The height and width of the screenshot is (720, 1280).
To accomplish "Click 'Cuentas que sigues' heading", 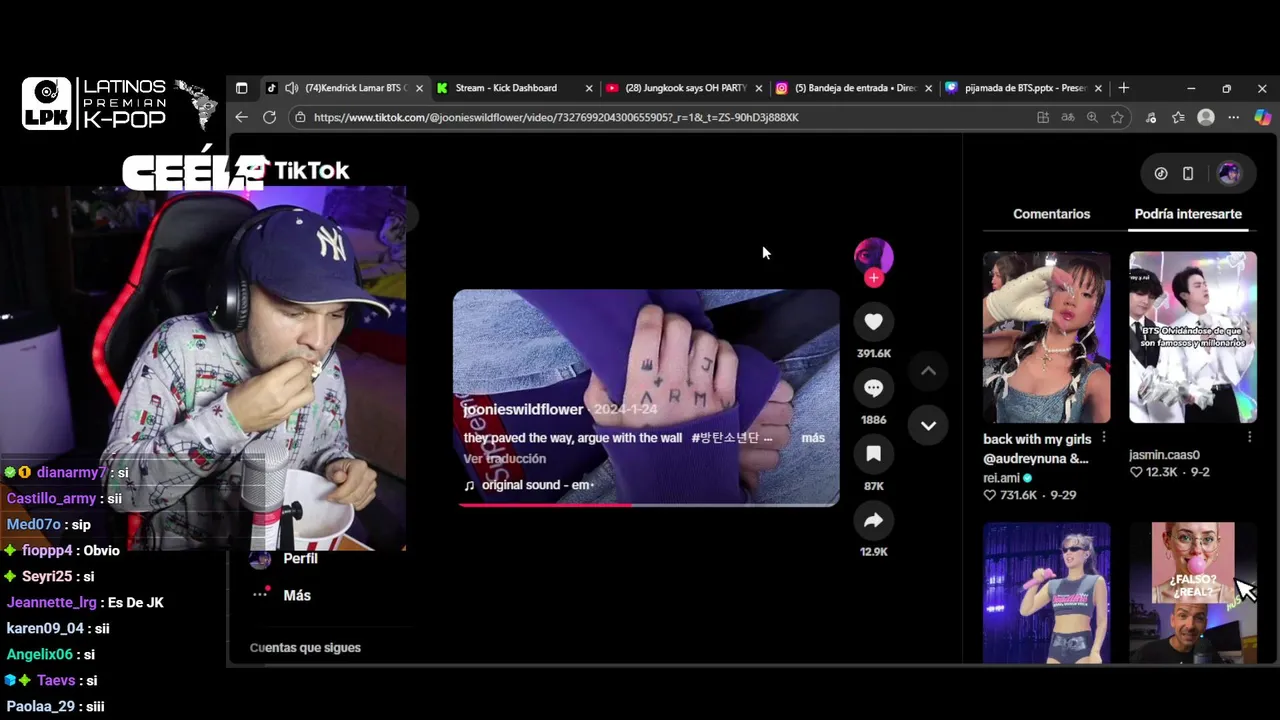I will coord(305,647).
